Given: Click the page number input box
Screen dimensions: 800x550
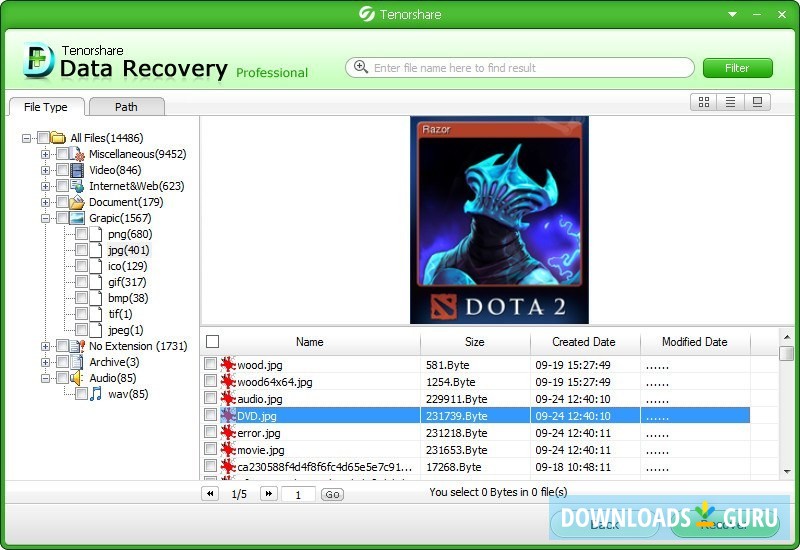Looking at the screenshot, I should point(298,494).
